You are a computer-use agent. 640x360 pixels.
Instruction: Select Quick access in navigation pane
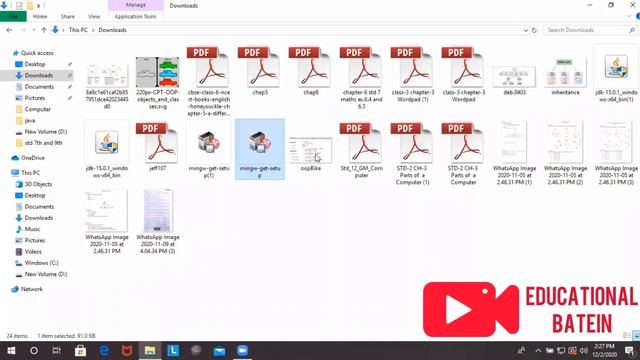[37, 53]
